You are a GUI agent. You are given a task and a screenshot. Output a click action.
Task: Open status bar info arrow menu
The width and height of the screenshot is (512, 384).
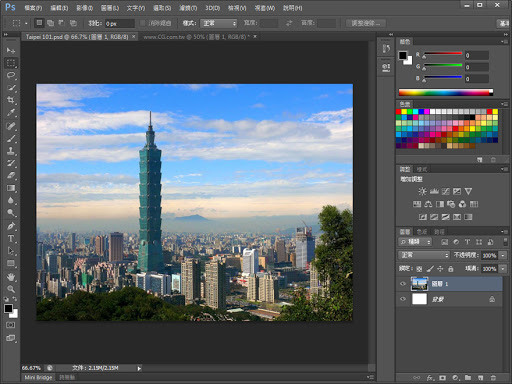[x=139, y=368]
